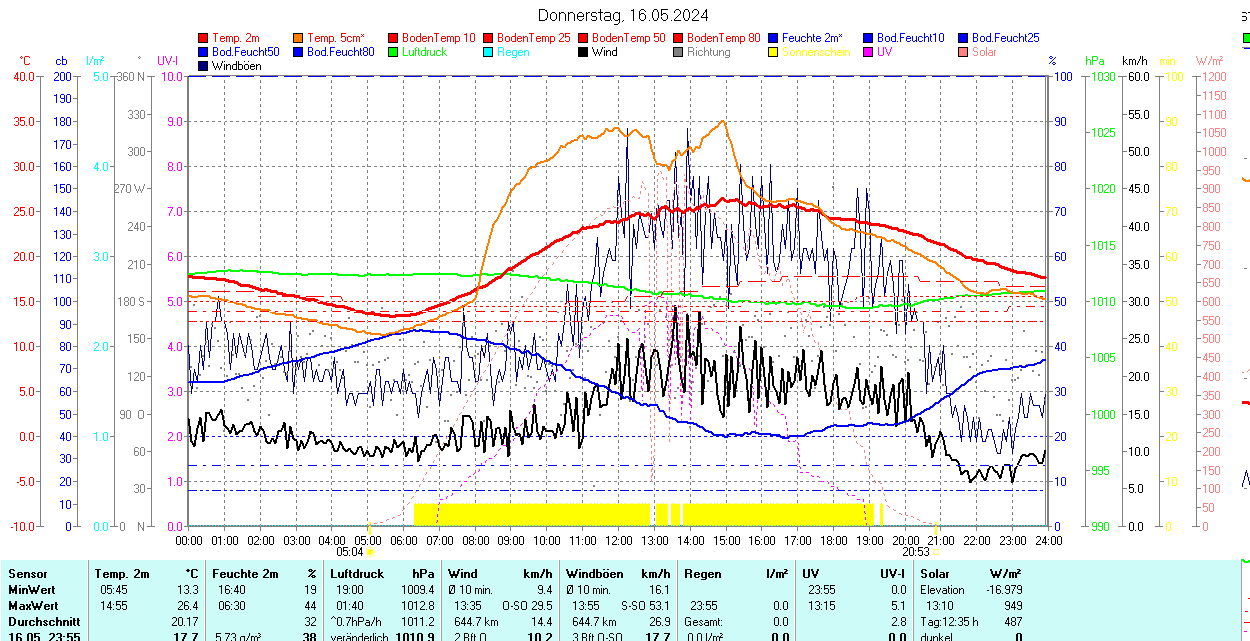The image size is (1250, 641).
Task: Click the chart title Donnerstag, 16.05.2024
Action: [x=623, y=15]
